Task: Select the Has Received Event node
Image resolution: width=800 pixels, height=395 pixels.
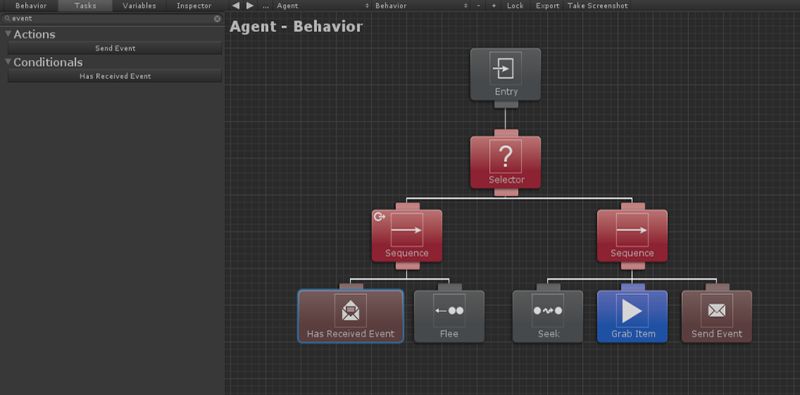Action: tap(351, 316)
